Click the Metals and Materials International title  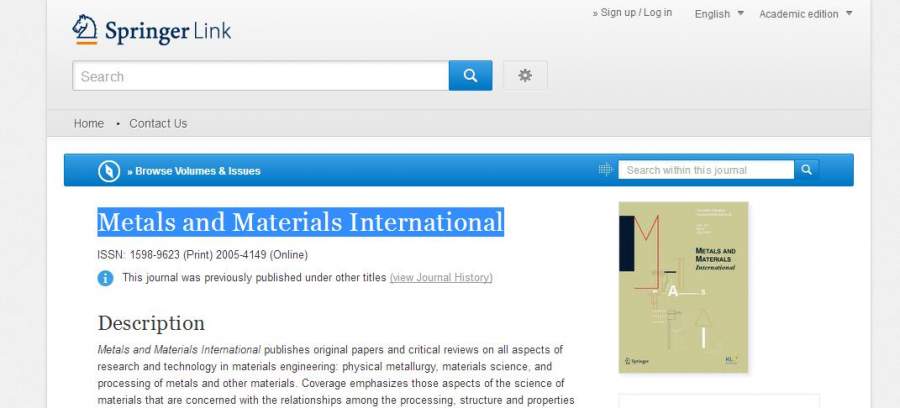(x=301, y=222)
